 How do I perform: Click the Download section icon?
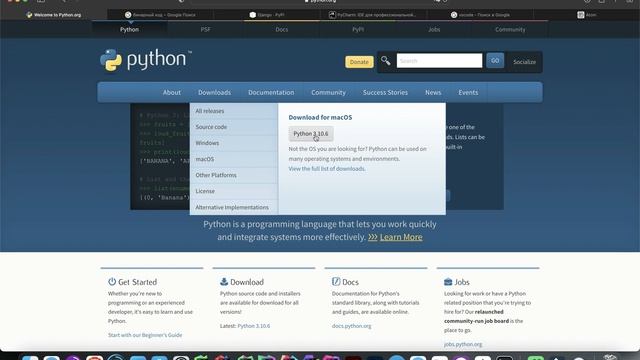click(x=224, y=282)
